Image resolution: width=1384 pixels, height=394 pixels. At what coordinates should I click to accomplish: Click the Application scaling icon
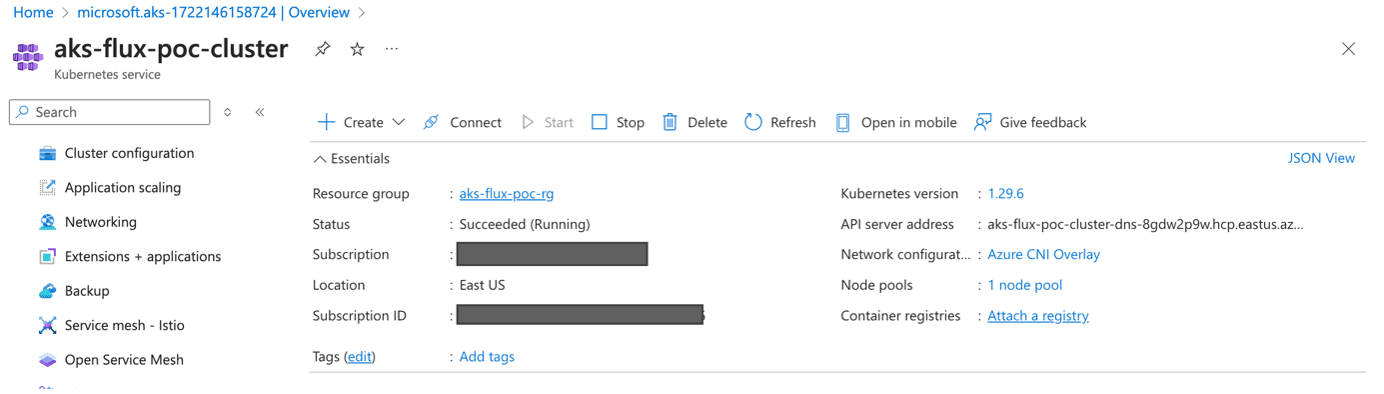tap(47, 188)
